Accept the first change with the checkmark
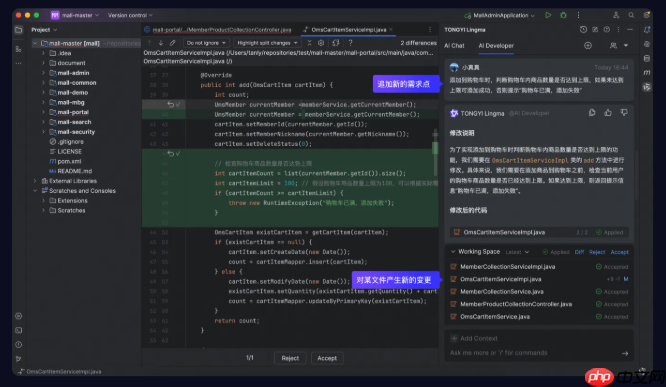Screen dimensions: 666x387 click(178, 105)
